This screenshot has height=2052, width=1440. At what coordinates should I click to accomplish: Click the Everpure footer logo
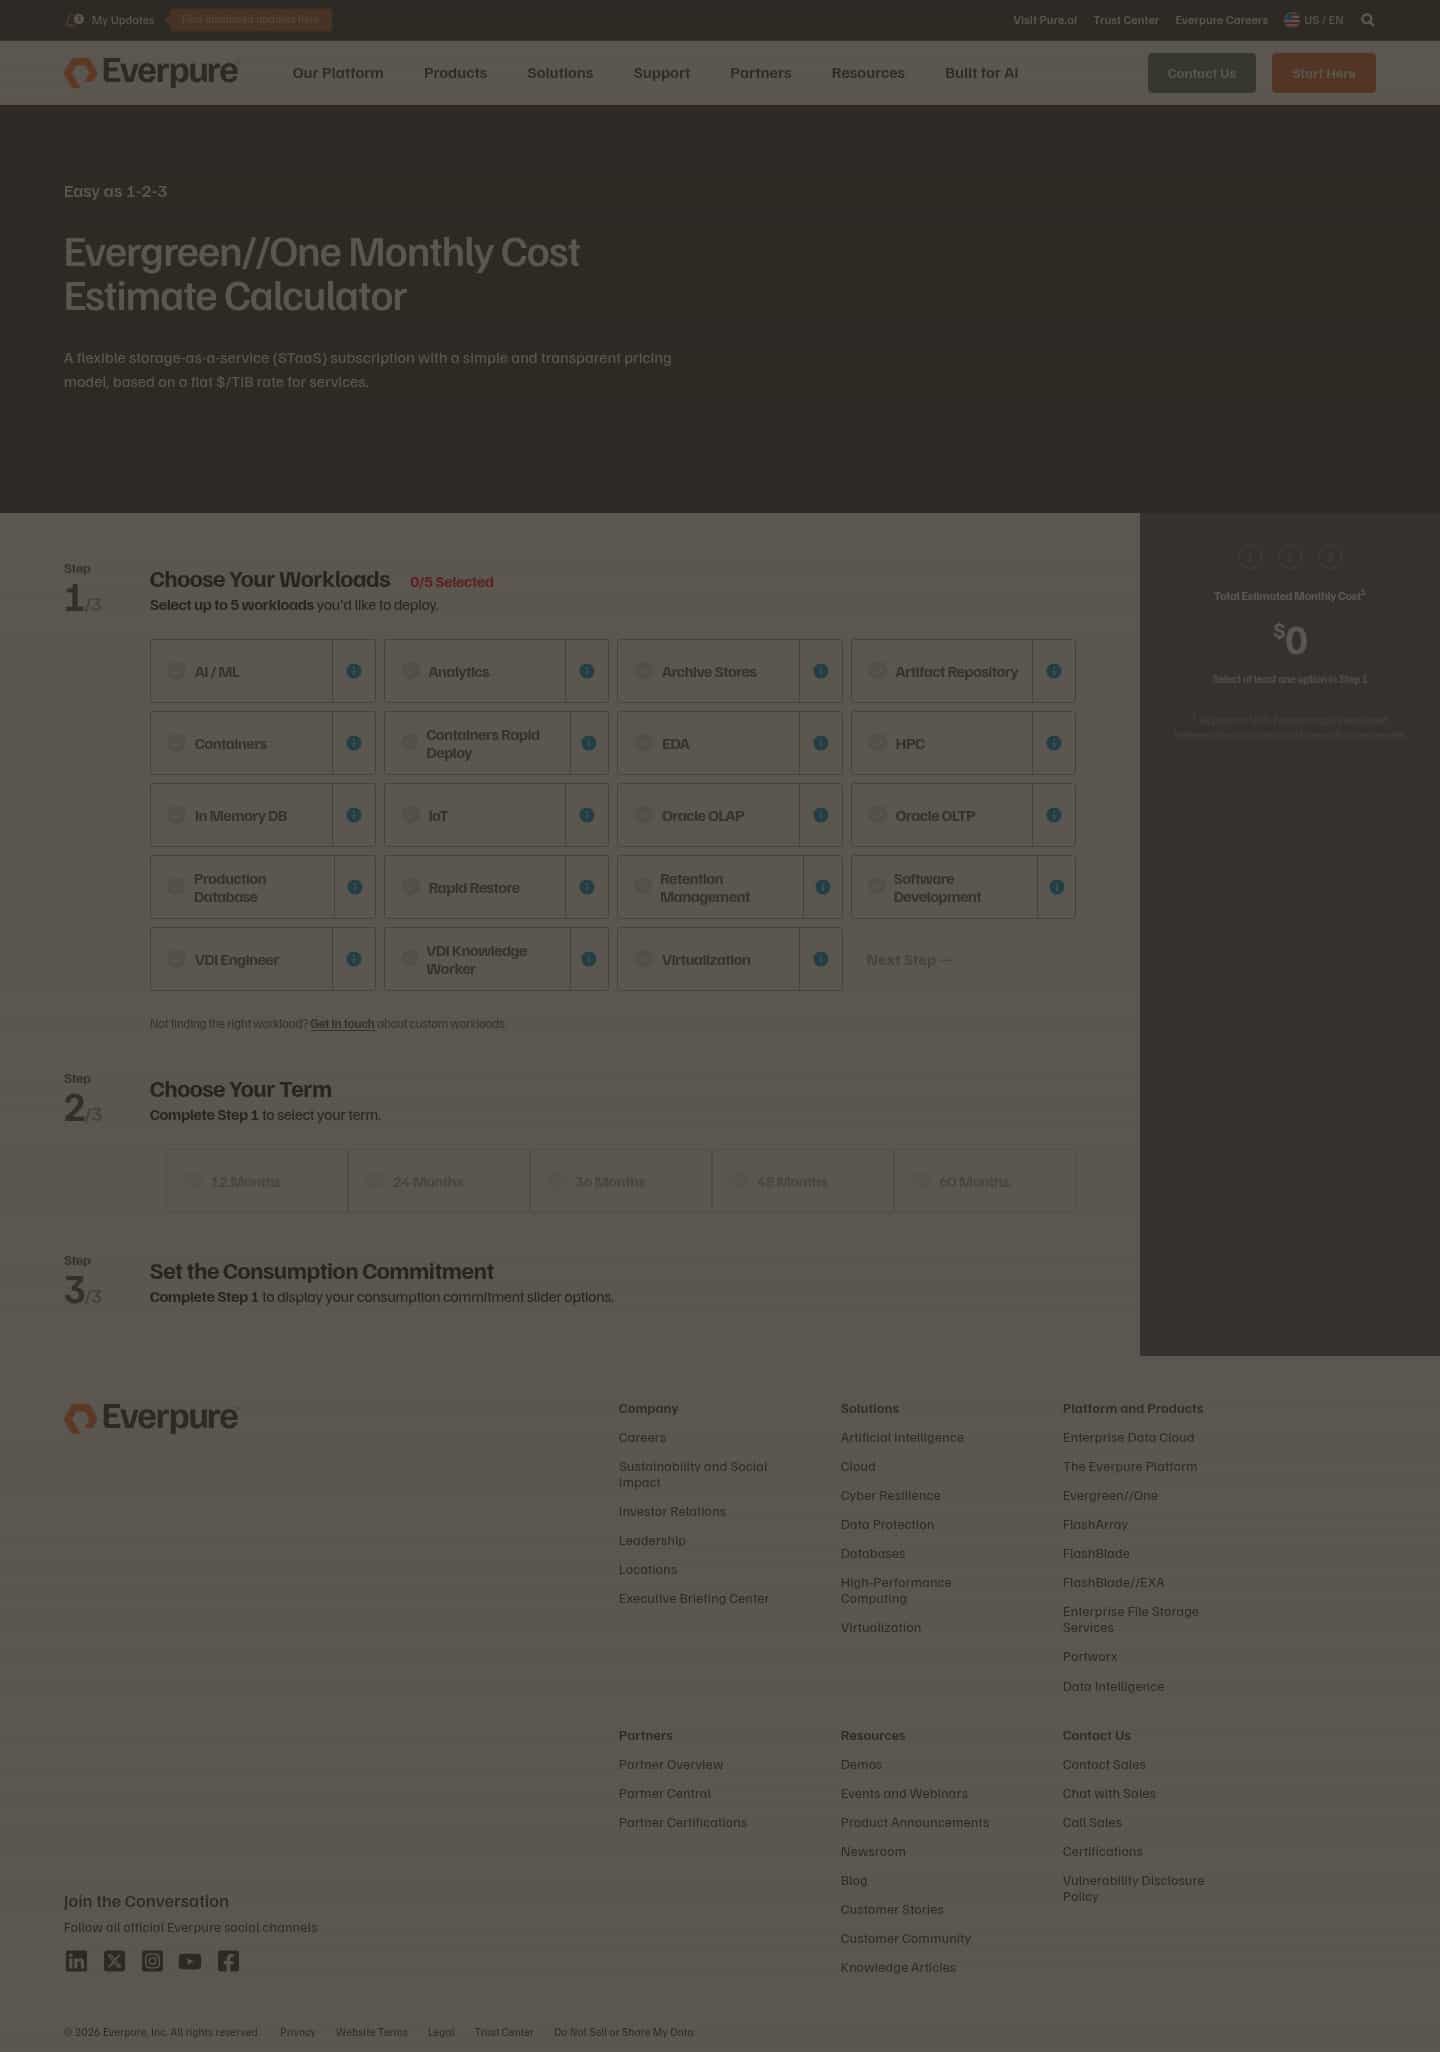click(x=151, y=1417)
